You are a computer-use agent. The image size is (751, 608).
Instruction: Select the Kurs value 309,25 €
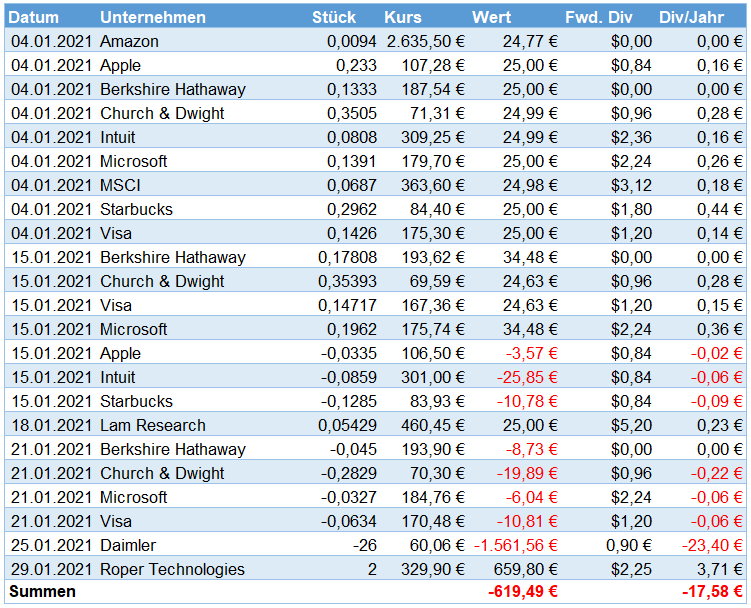pos(433,137)
